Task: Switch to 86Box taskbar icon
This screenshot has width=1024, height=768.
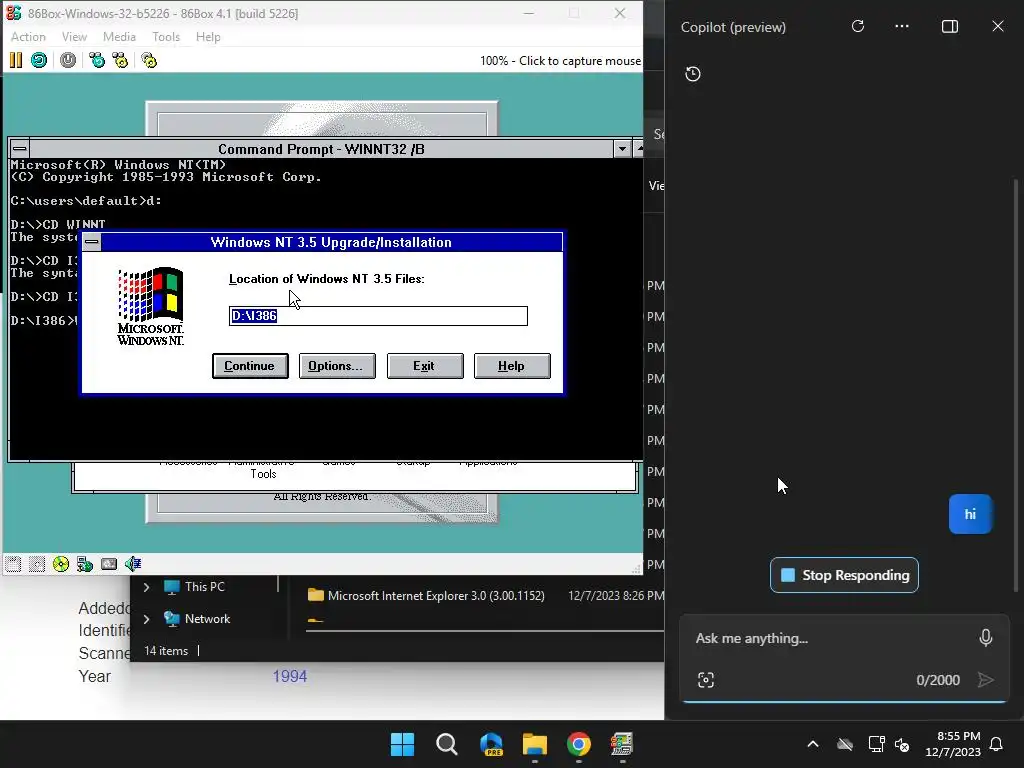Action: [622, 744]
